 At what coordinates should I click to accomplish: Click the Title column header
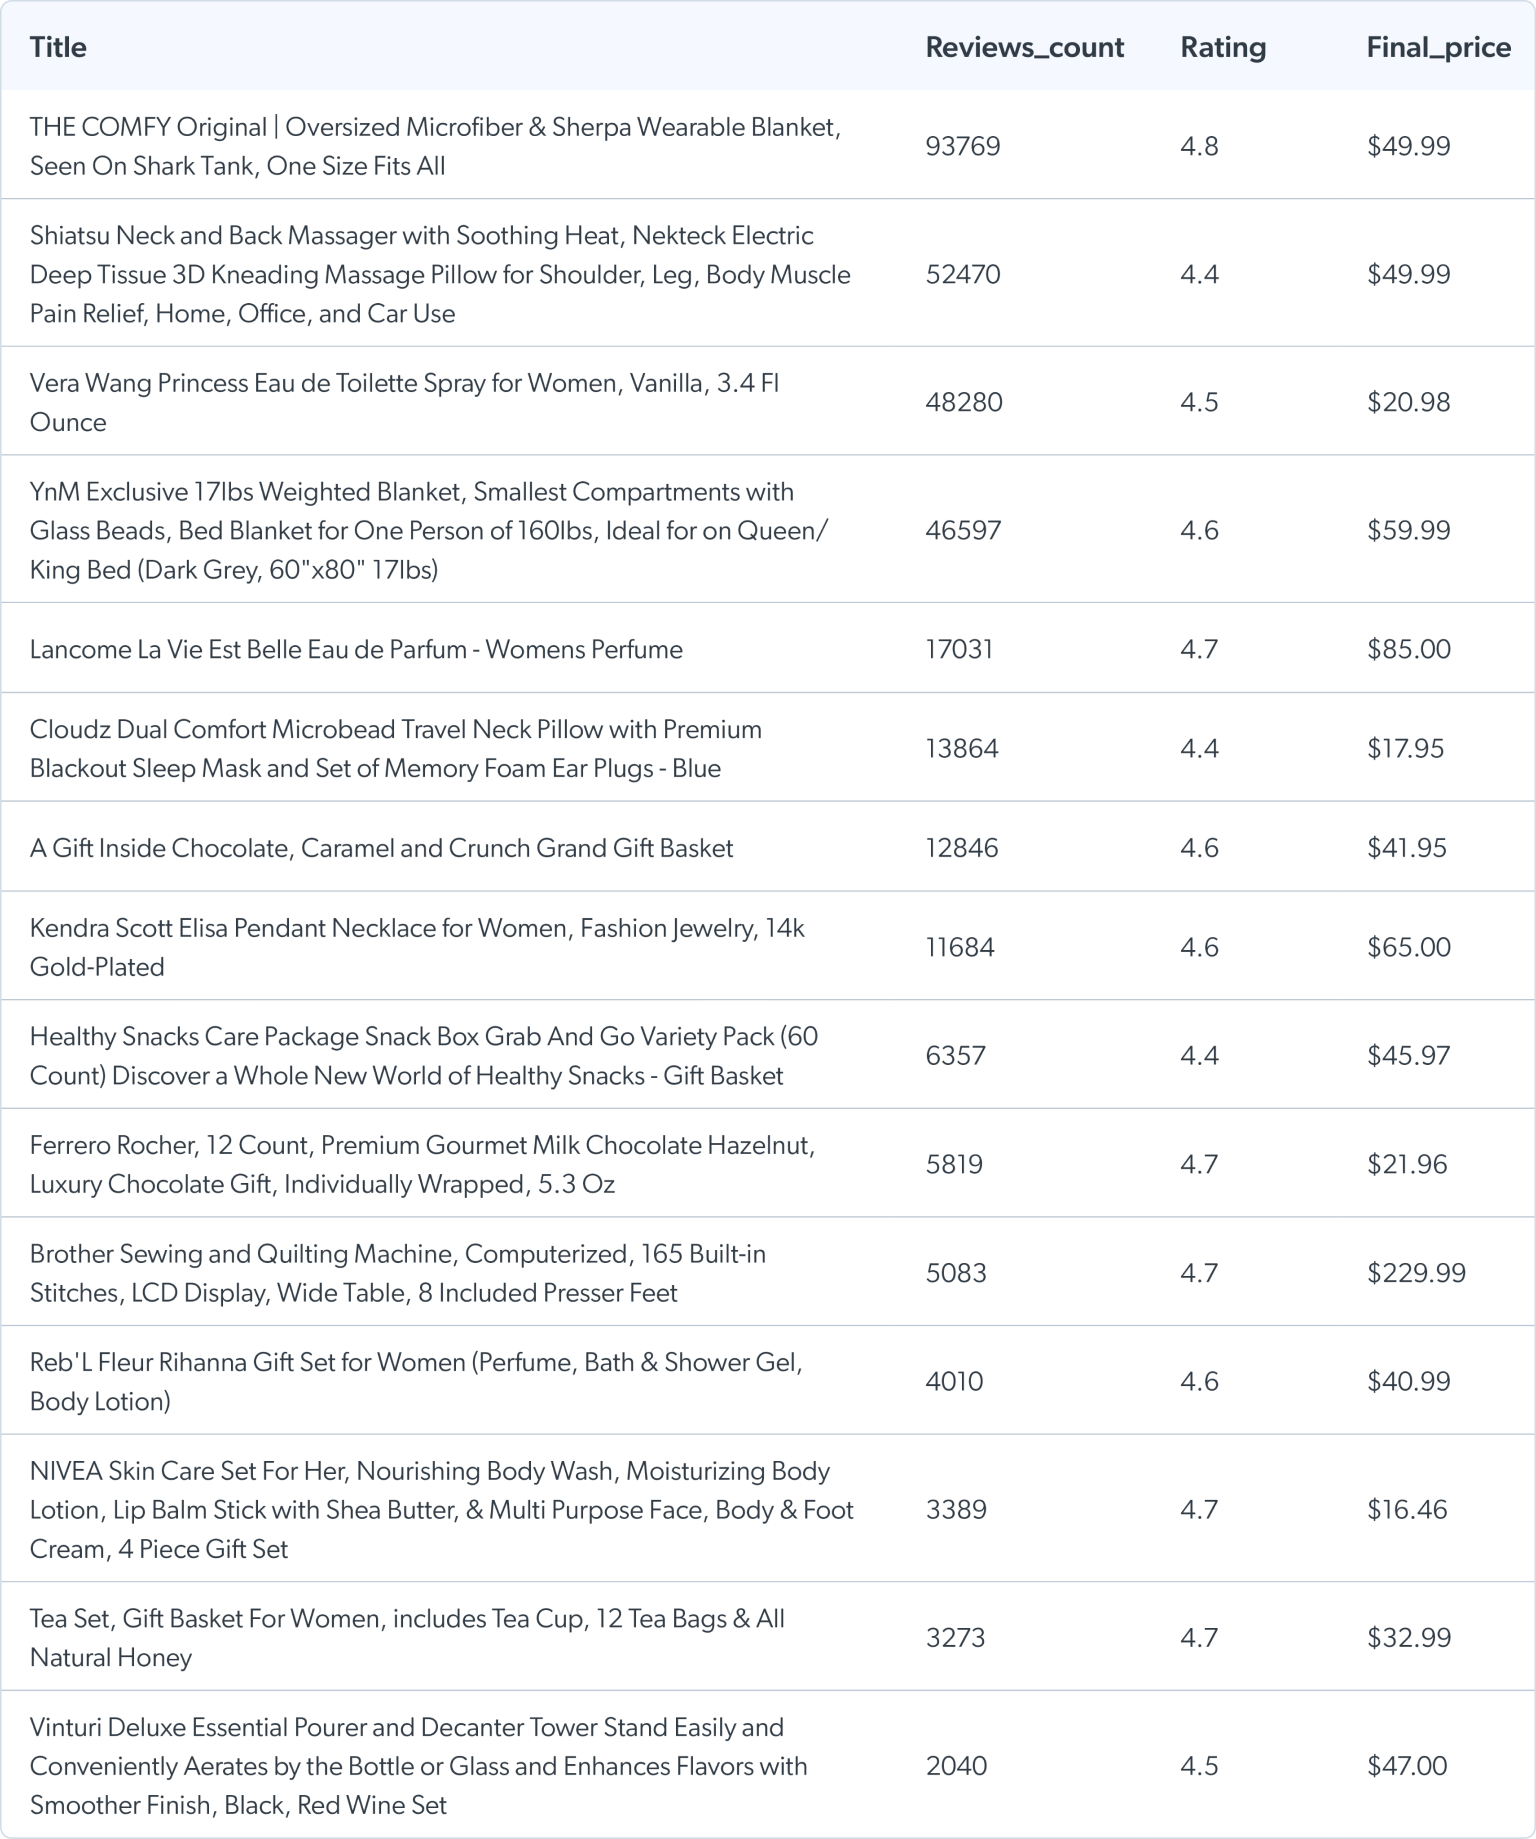coord(58,47)
